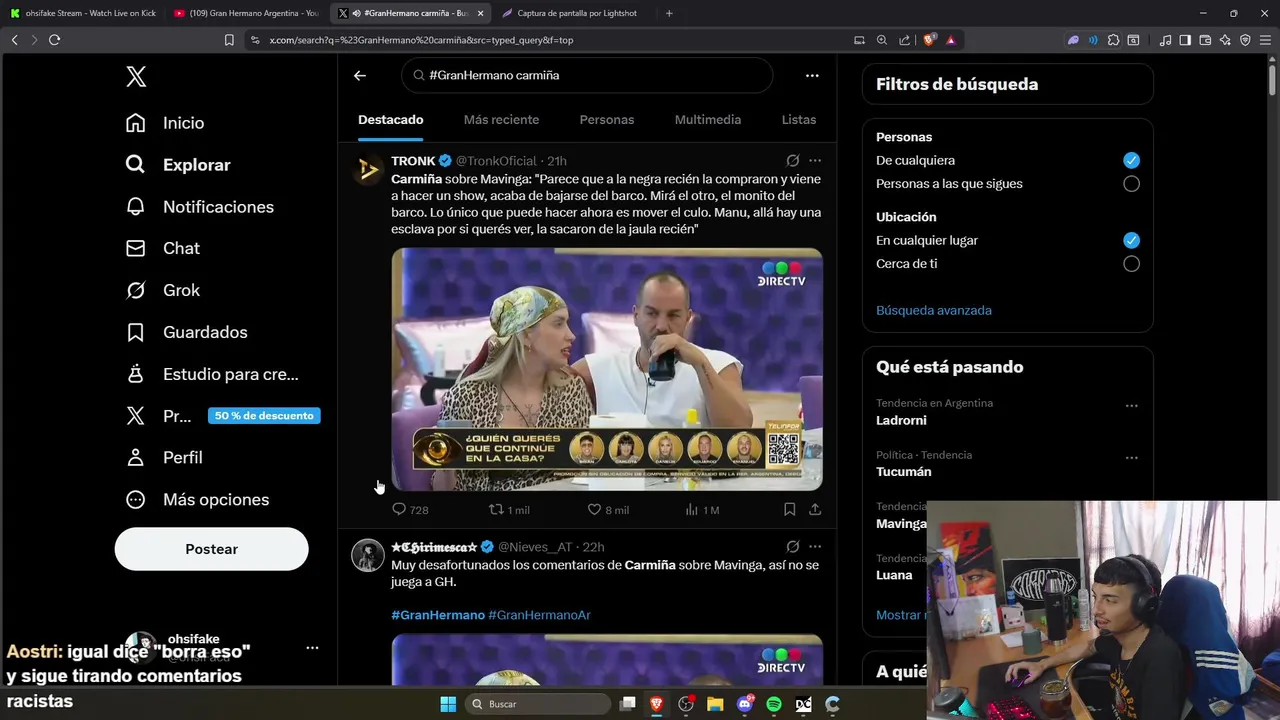Open the Ladrorni trending topic
The image size is (1280, 720).
[901, 421]
